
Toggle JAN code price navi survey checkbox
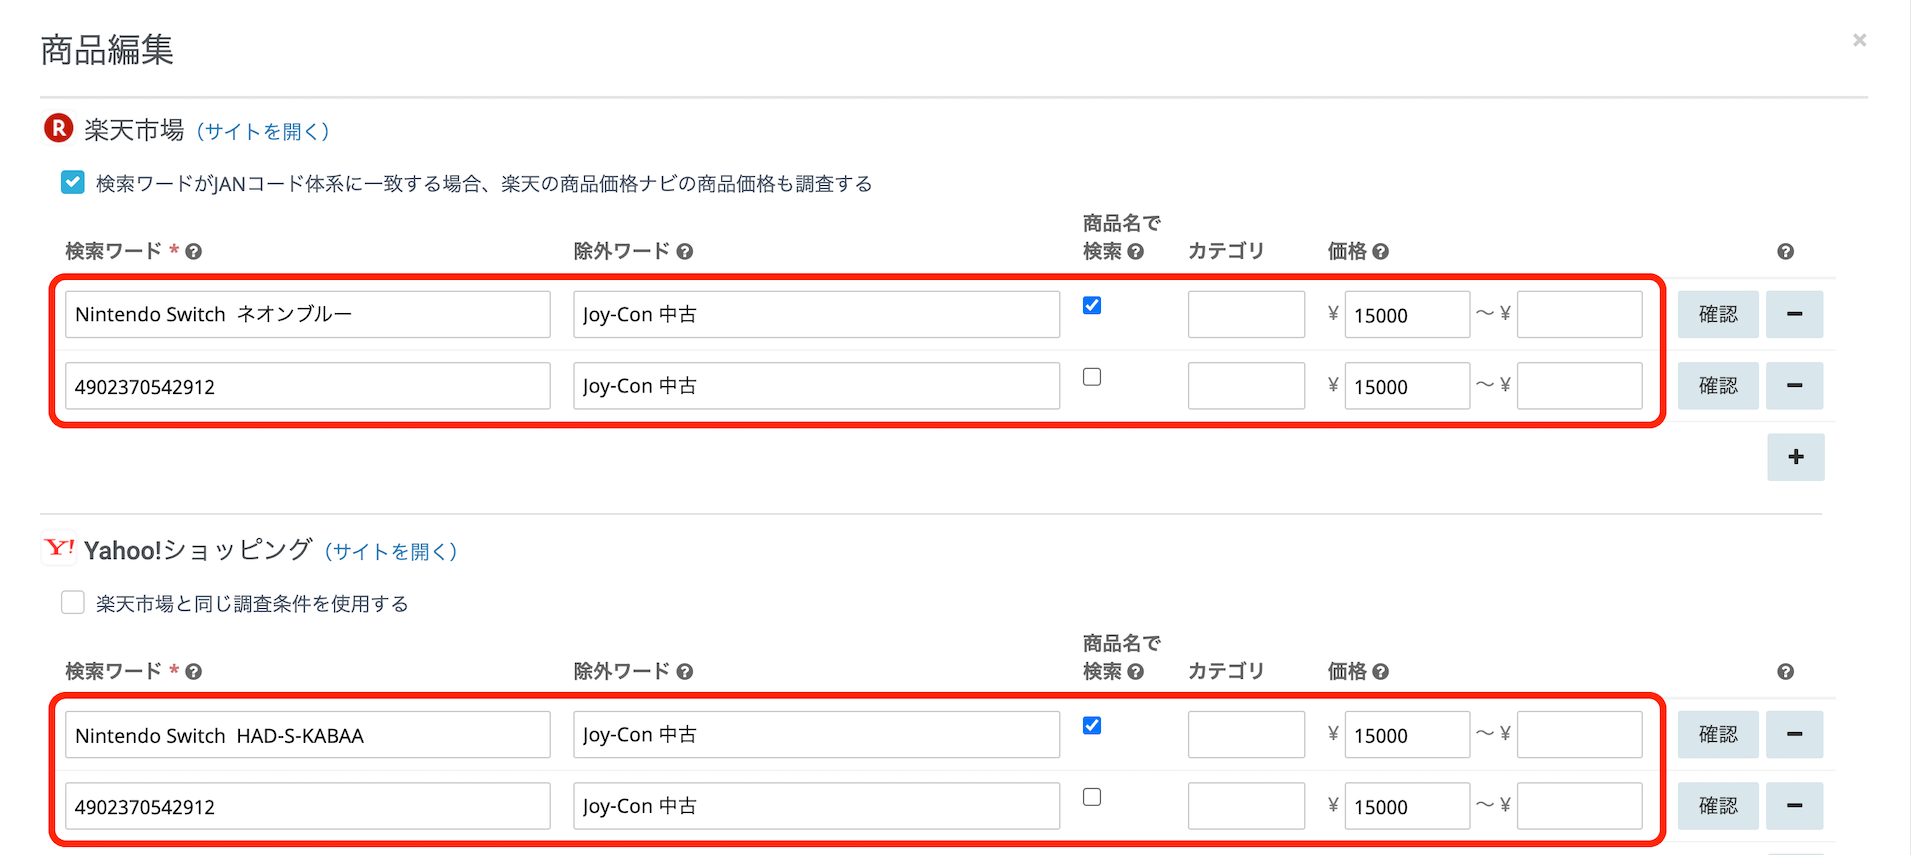tap(73, 182)
